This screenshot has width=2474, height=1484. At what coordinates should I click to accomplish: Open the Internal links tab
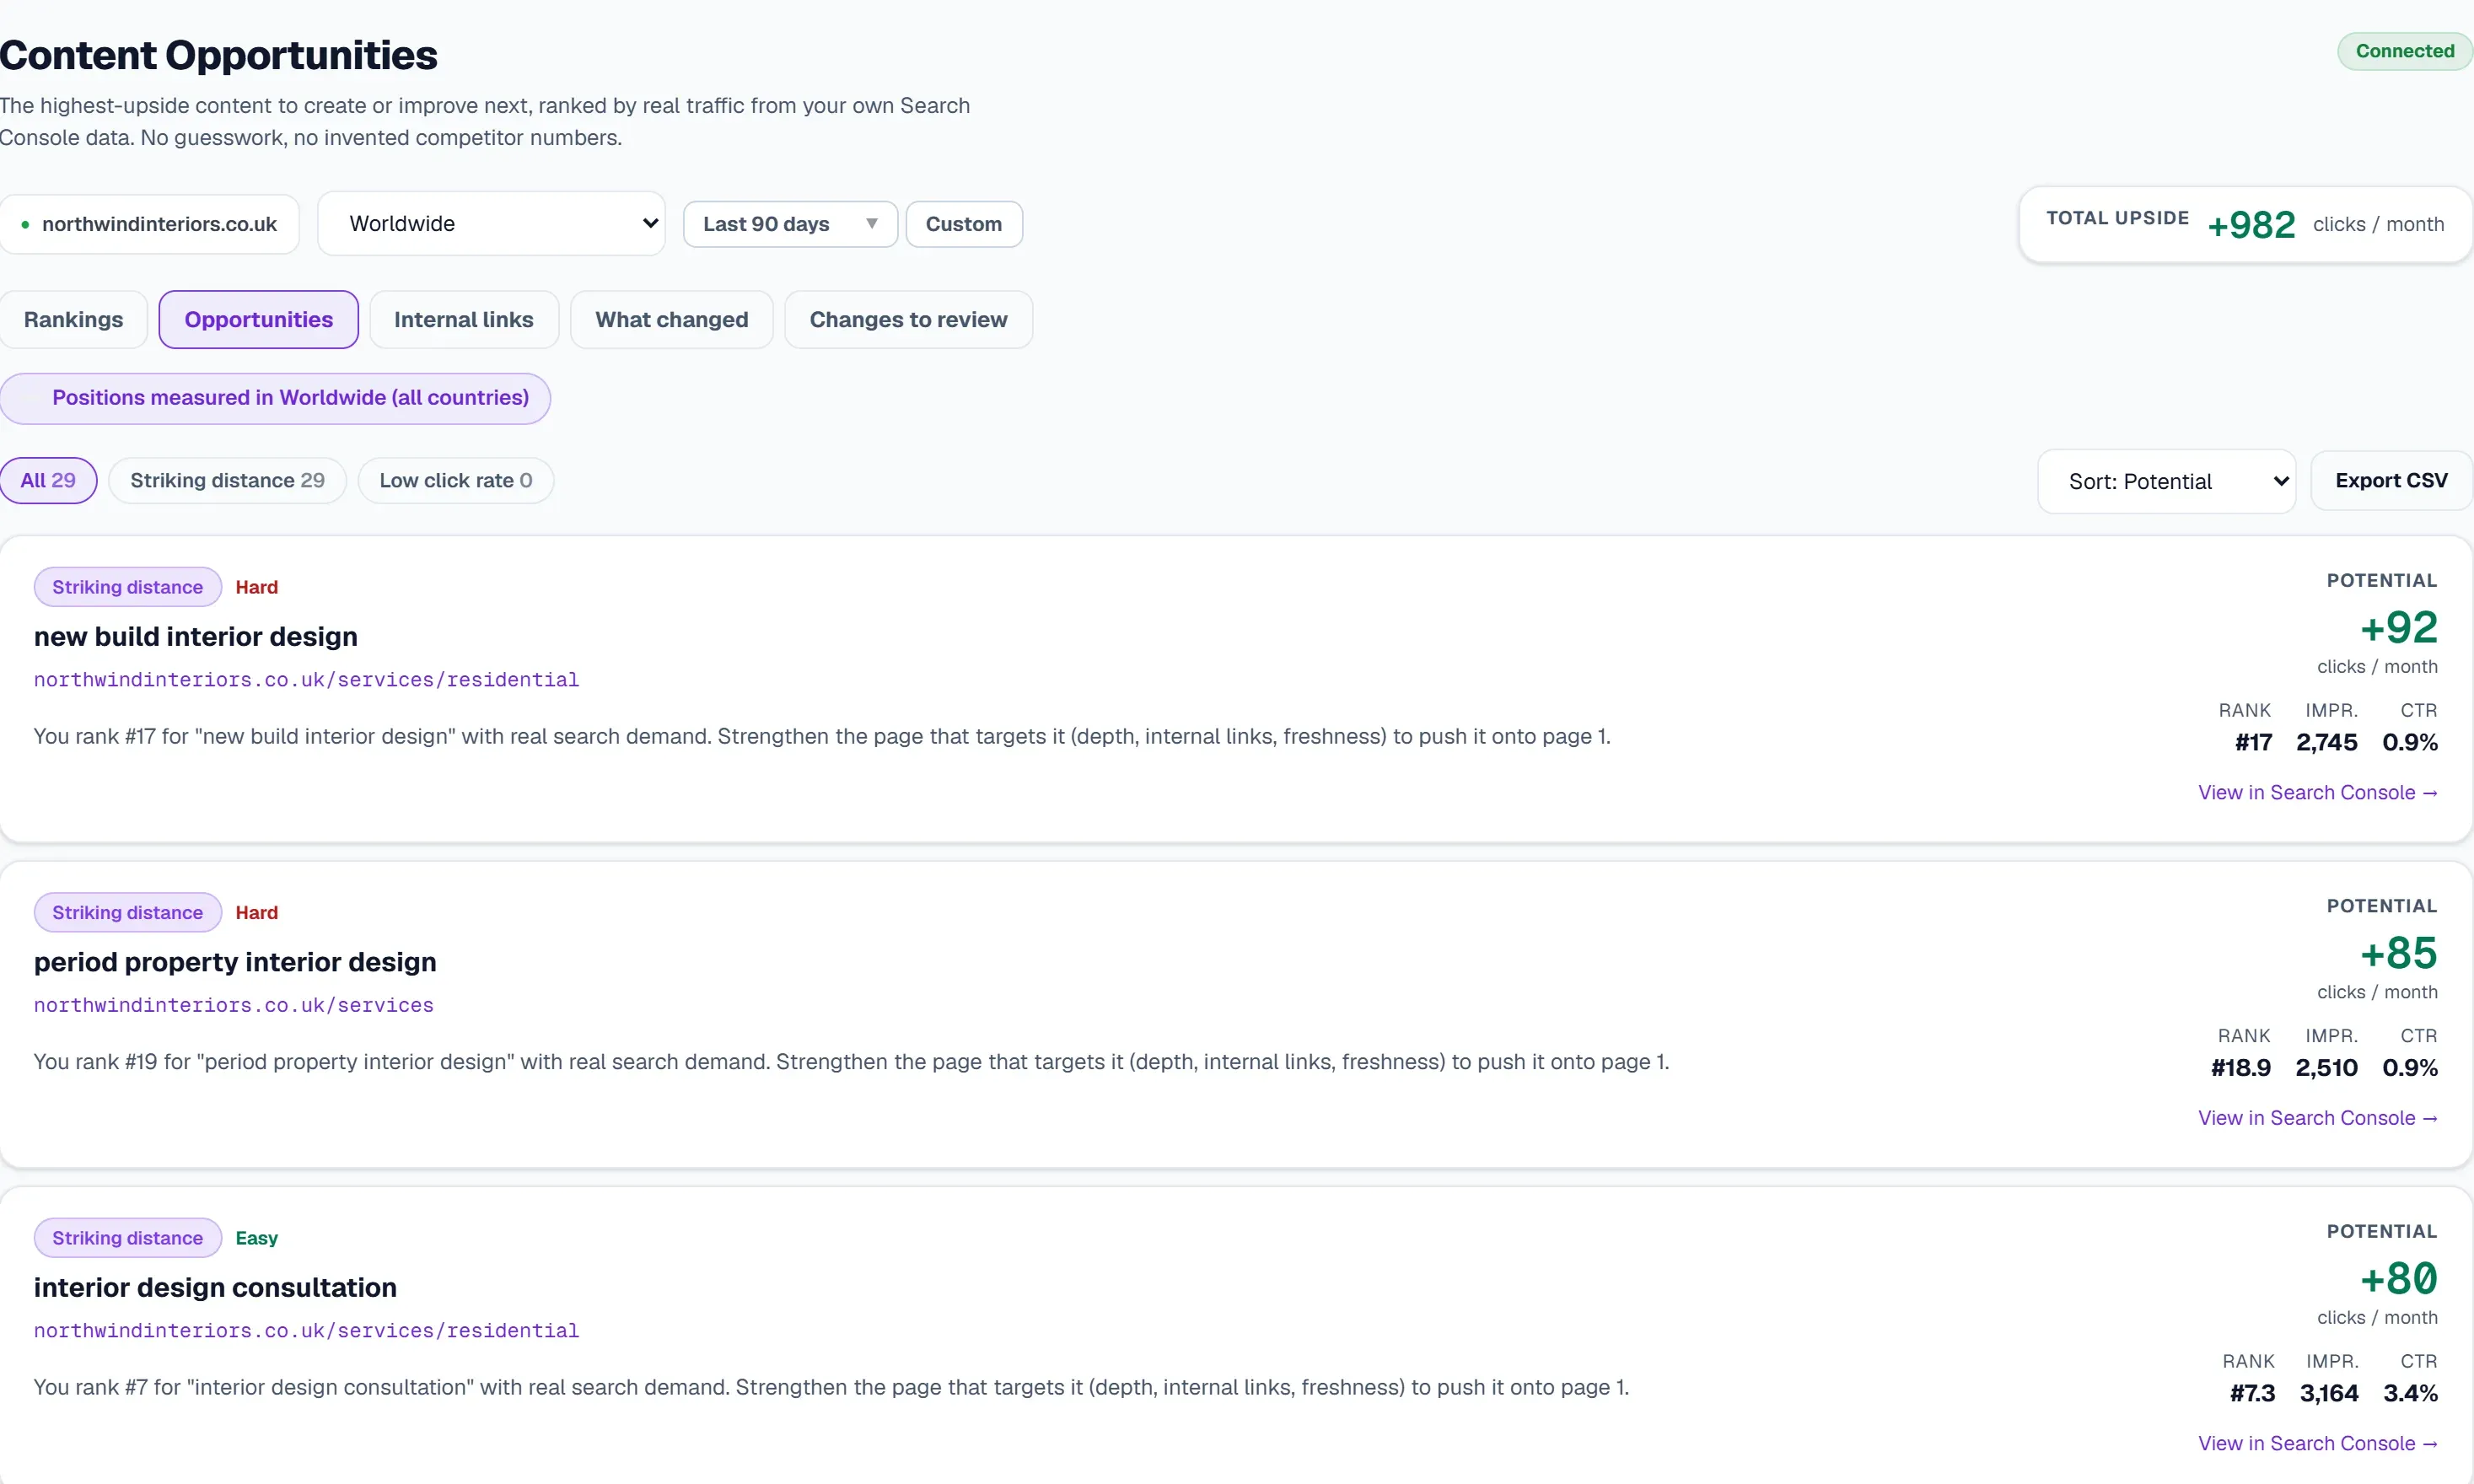(x=464, y=319)
